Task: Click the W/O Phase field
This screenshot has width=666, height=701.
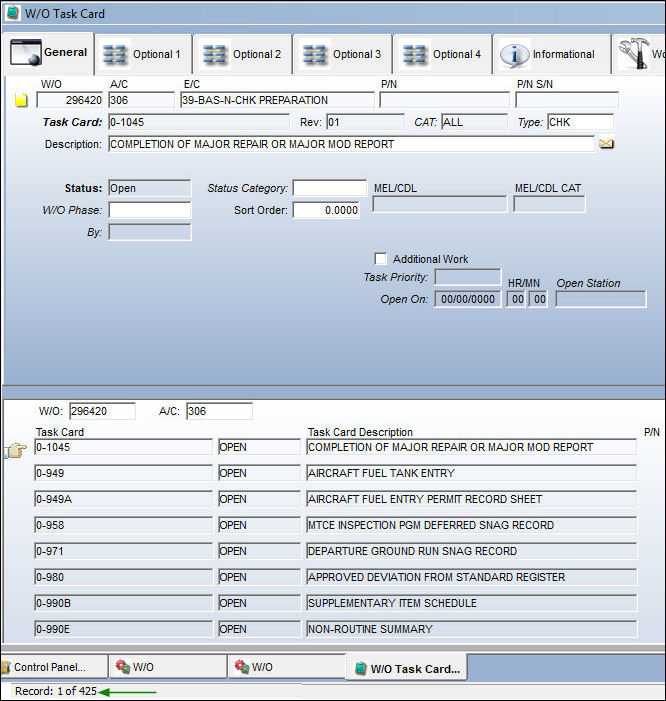Action: [x=150, y=210]
